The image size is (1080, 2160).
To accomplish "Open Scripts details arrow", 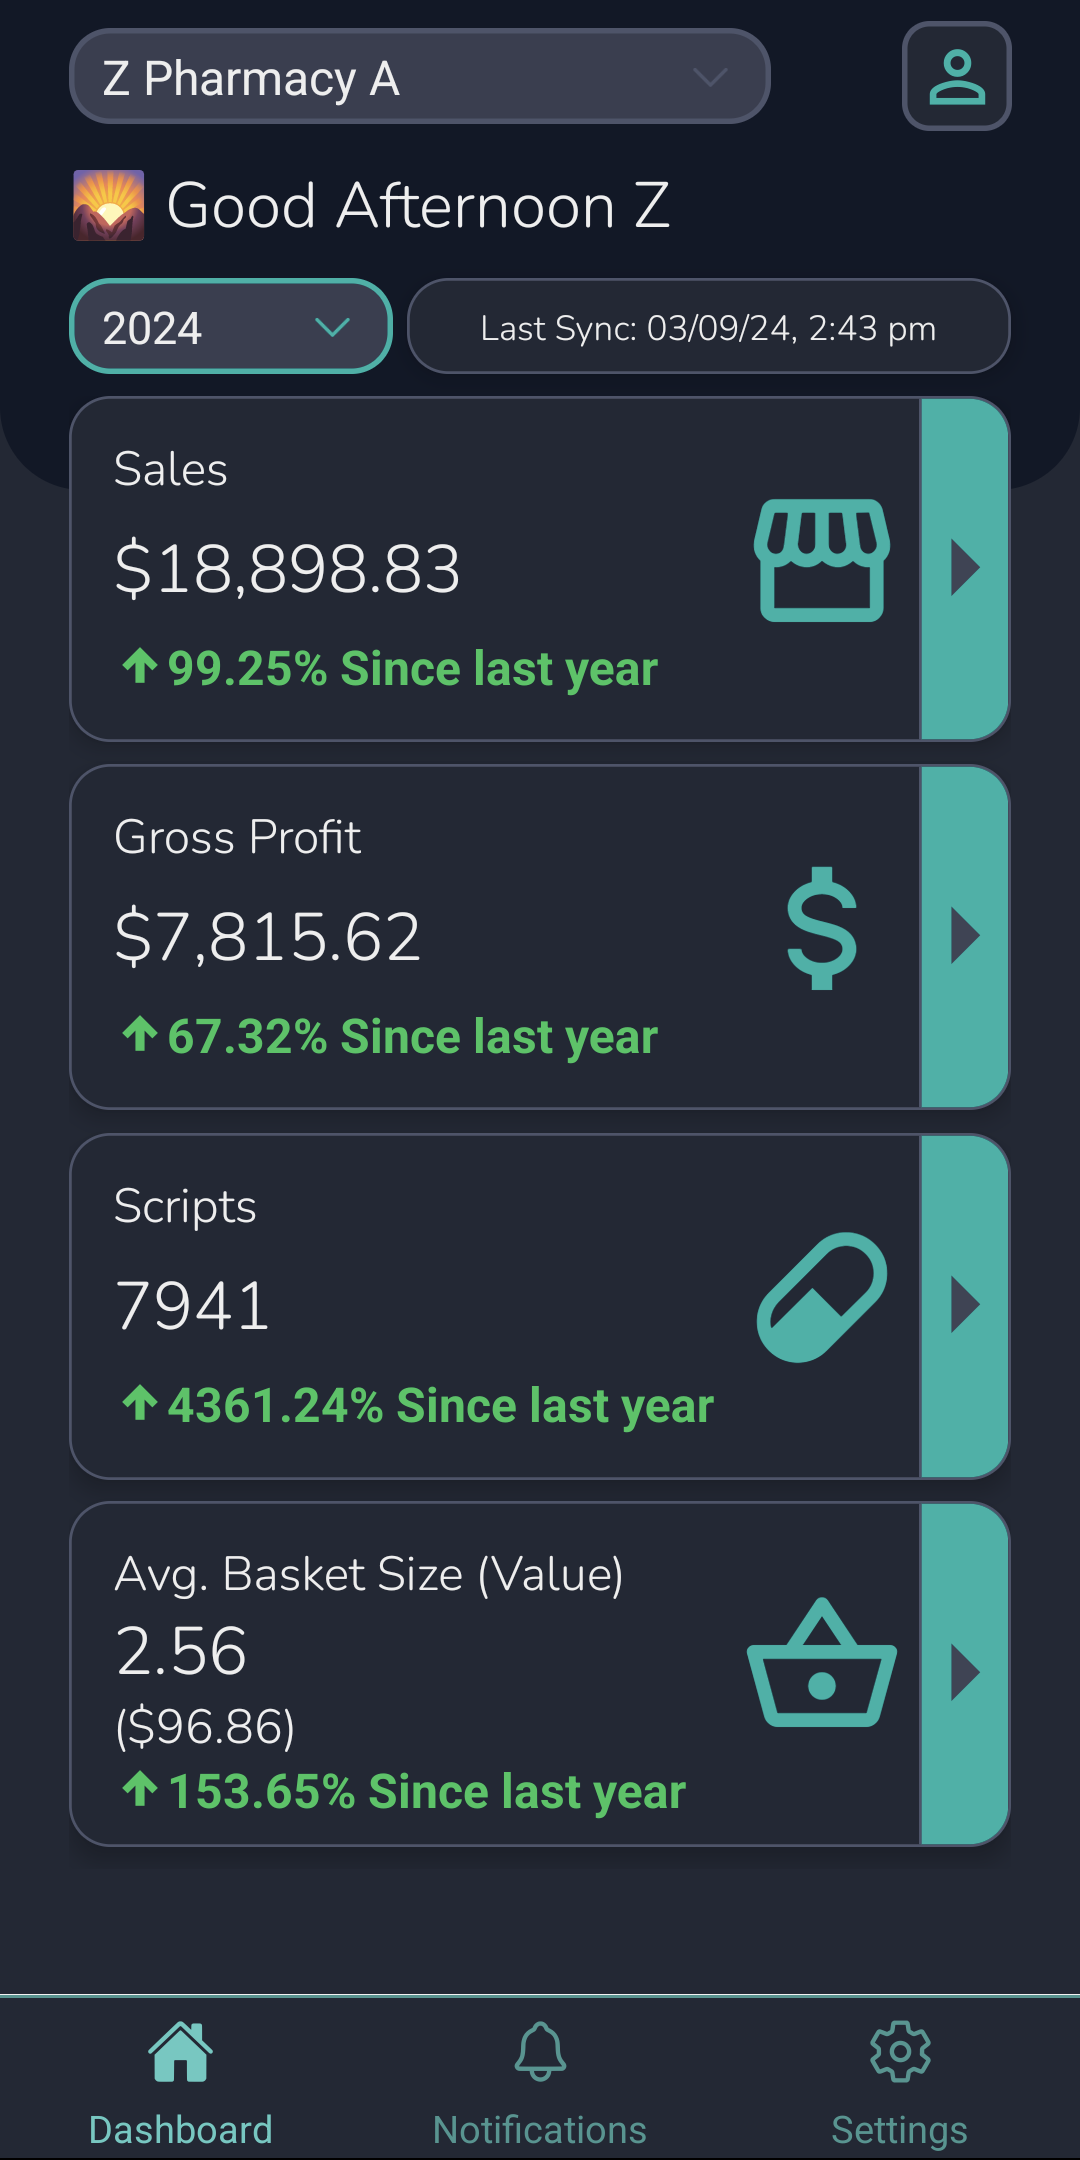I will 964,1305.
